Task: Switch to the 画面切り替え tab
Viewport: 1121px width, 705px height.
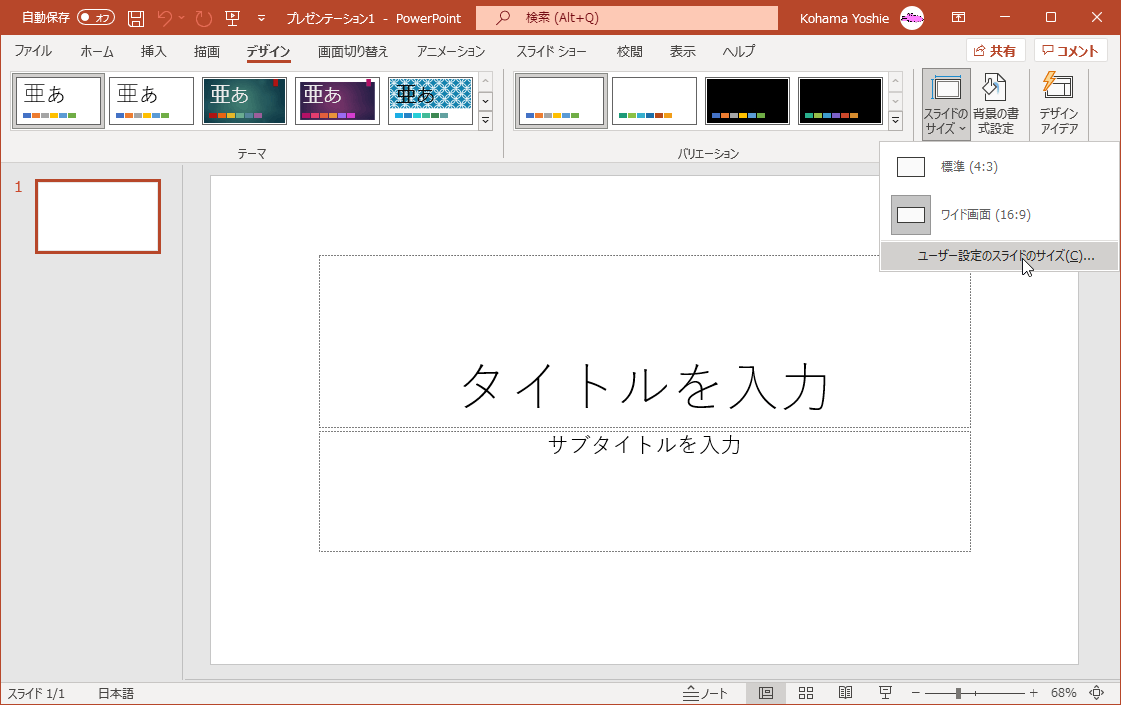Action: click(x=353, y=51)
